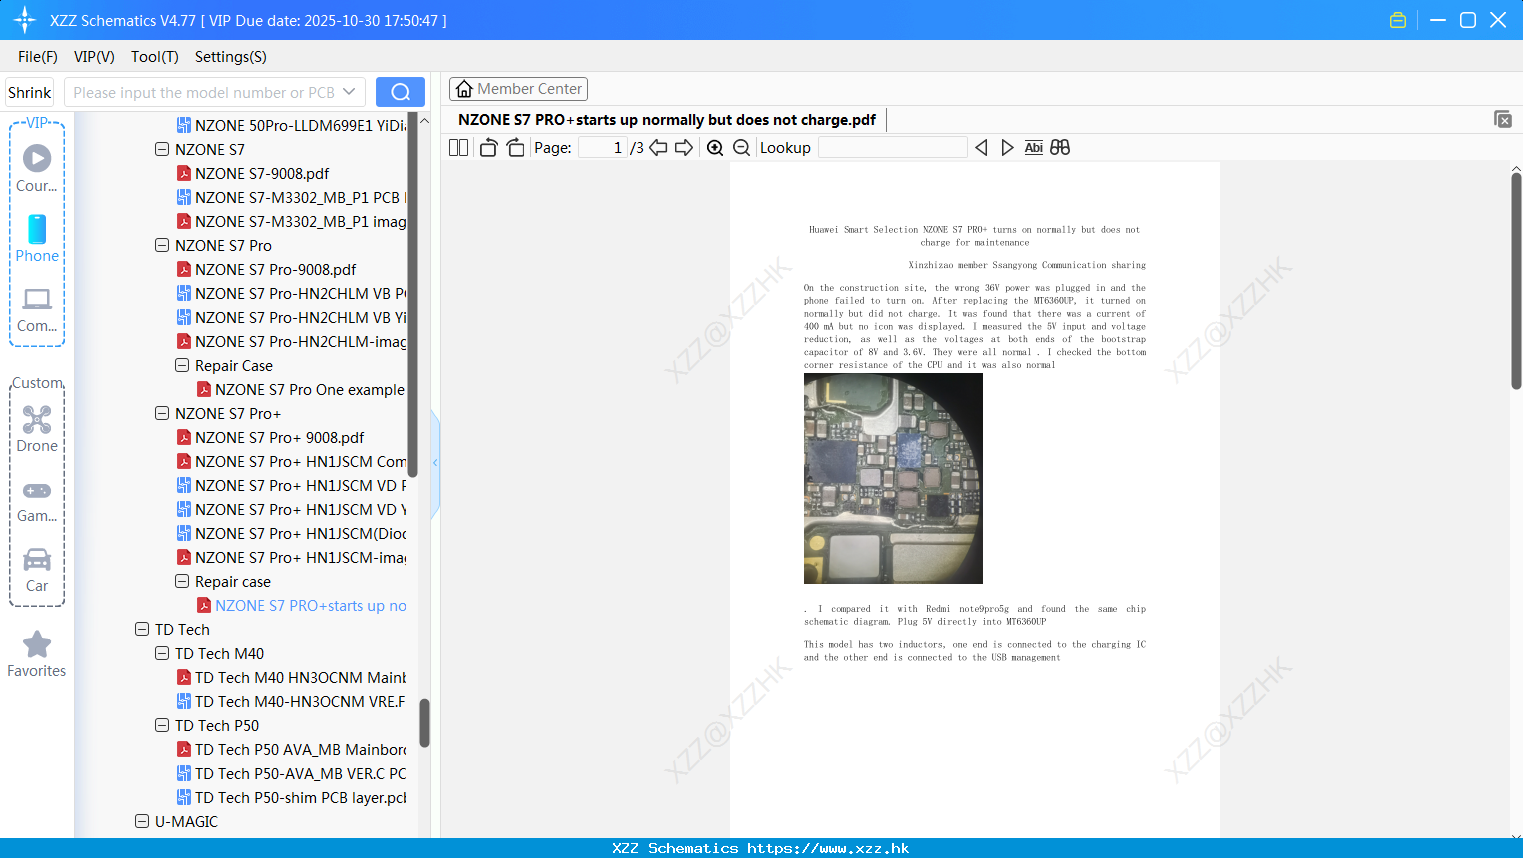This screenshot has width=1523, height=858.
Task: Open the Game console category
Action: [37, 500]
